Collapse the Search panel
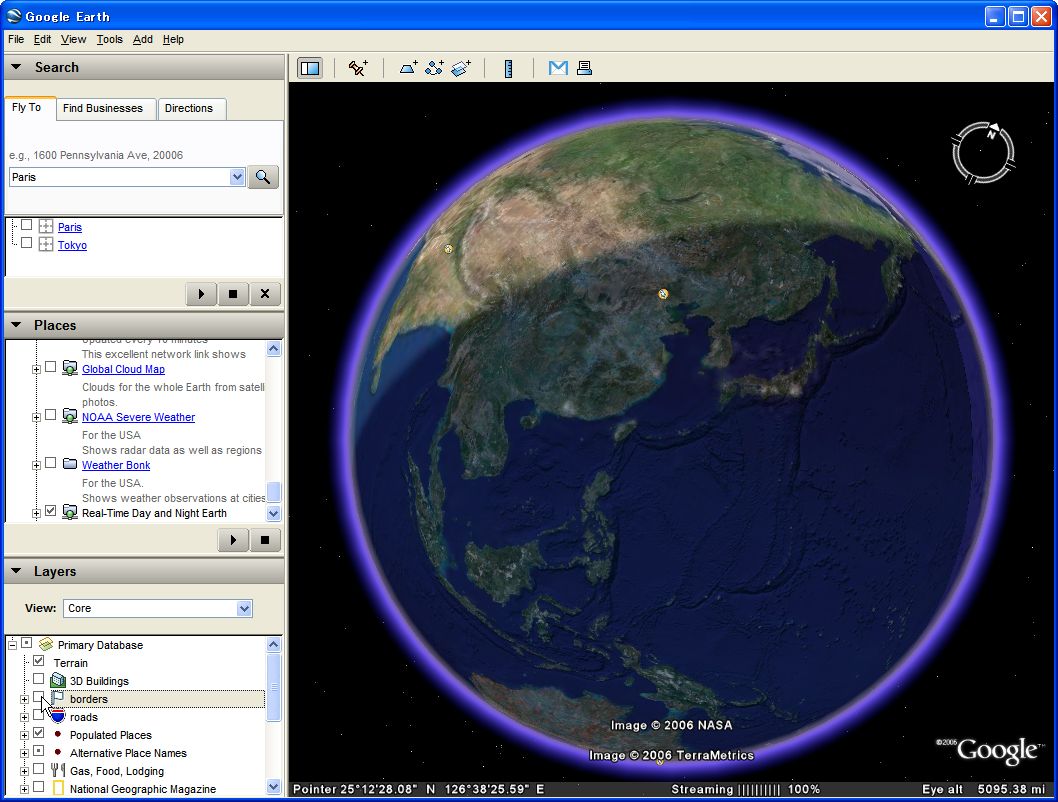1058x802 pixels. click(x=16, y=67)
